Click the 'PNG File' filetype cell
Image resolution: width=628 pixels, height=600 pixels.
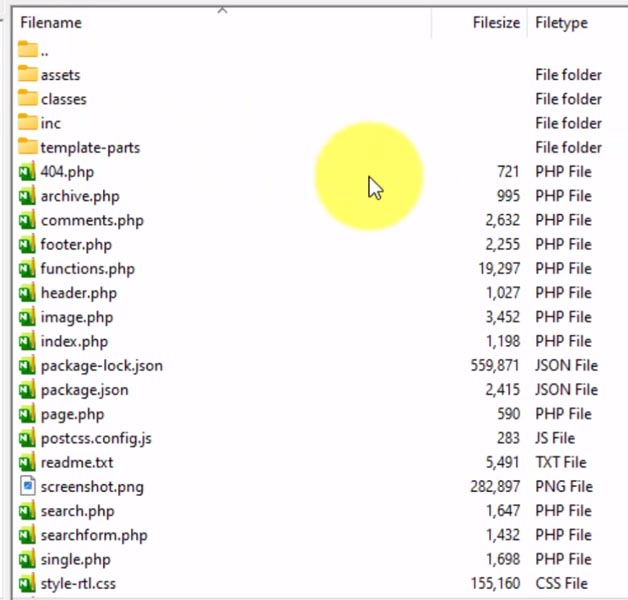[x=564, y=487]
